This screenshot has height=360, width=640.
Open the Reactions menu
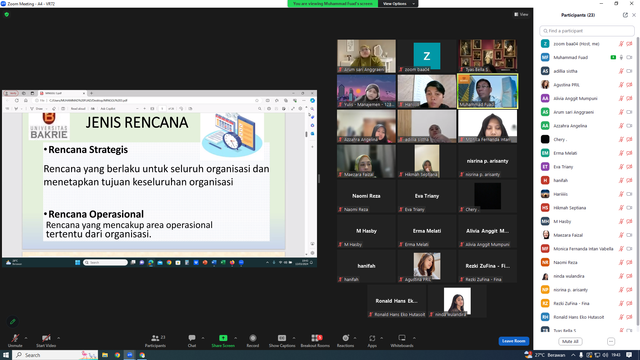click(345, 340)
